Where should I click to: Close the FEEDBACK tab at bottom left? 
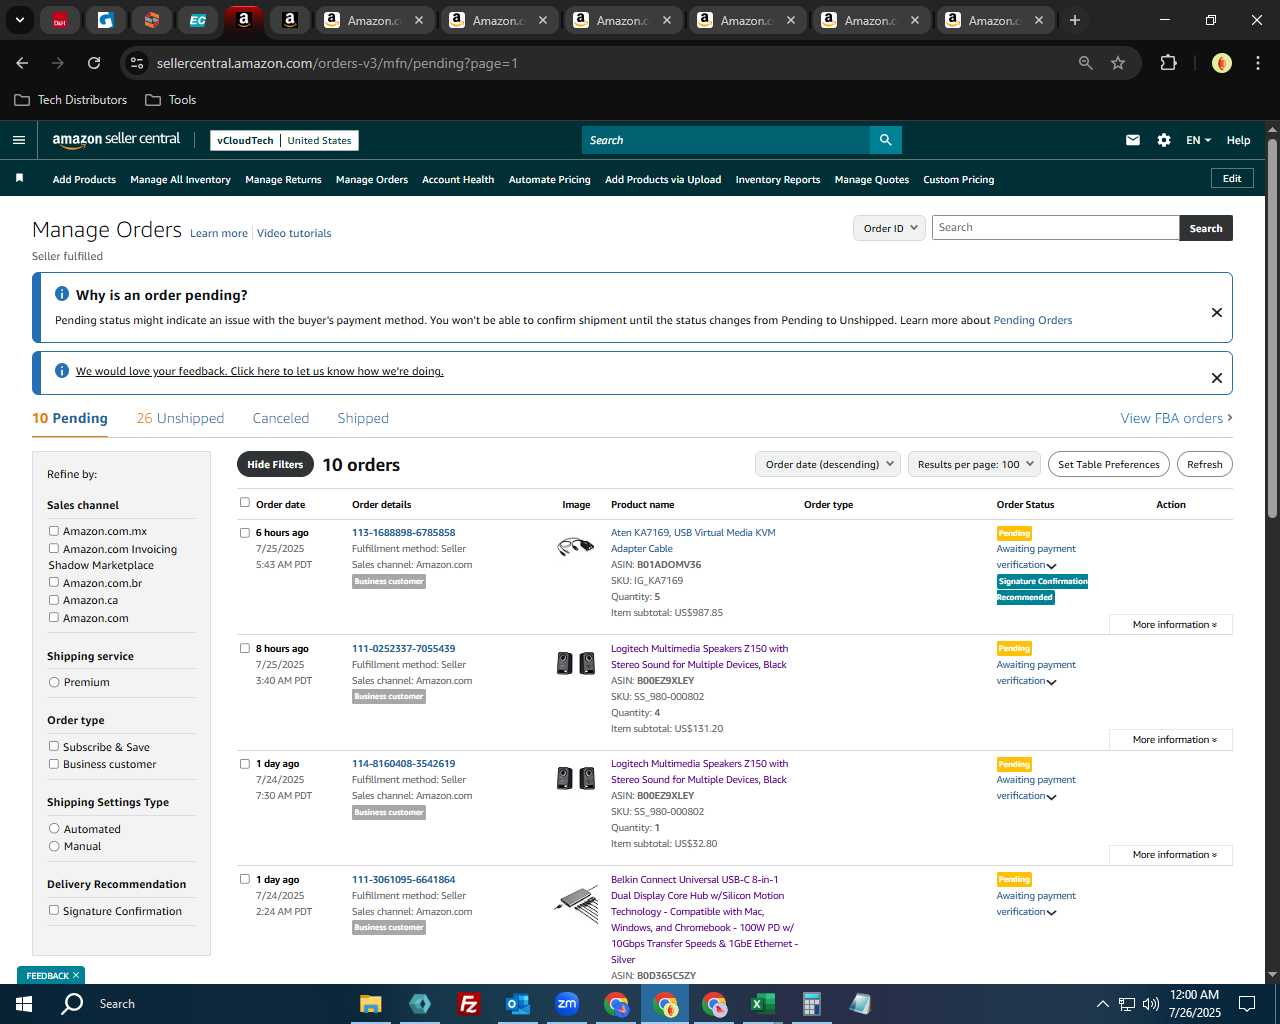tap(76, 975)
